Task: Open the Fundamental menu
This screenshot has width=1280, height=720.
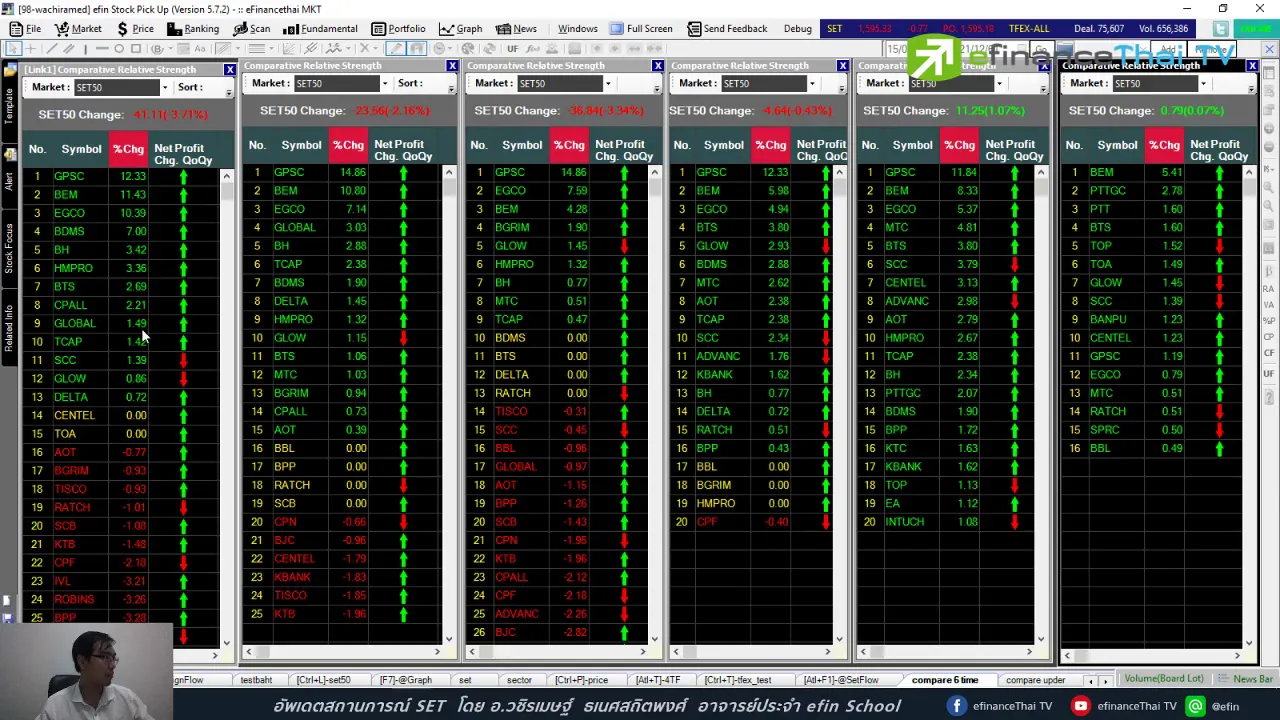Action: (x=321, y=29)
